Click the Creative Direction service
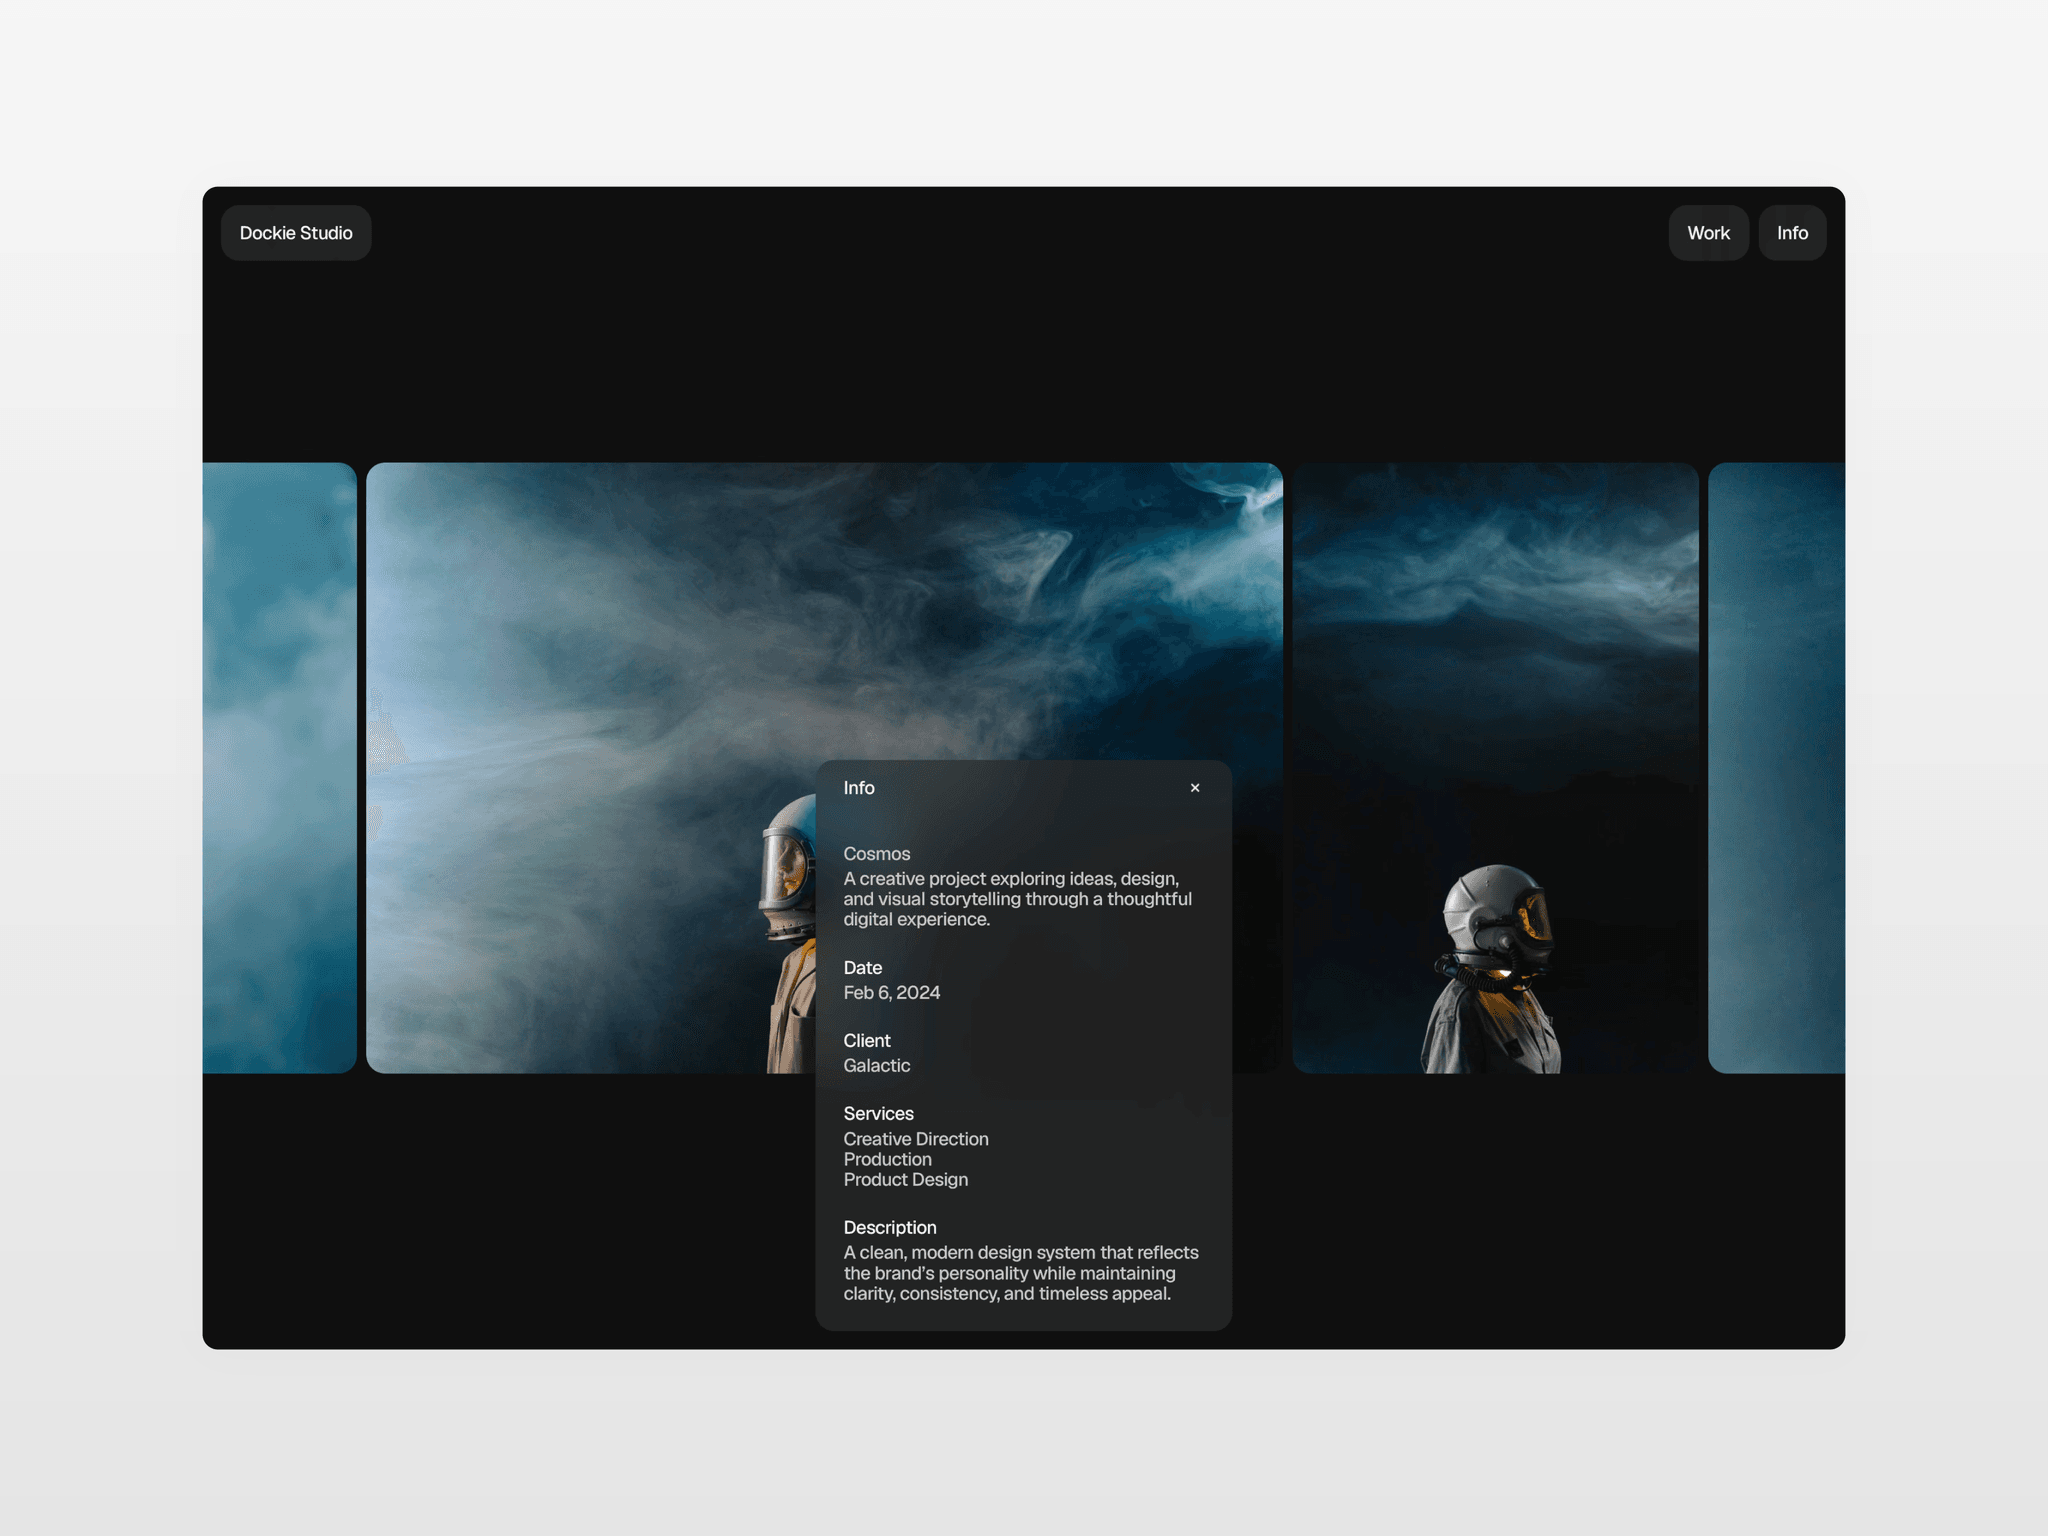2048x1536 pixels. [x=916, y=1139]
